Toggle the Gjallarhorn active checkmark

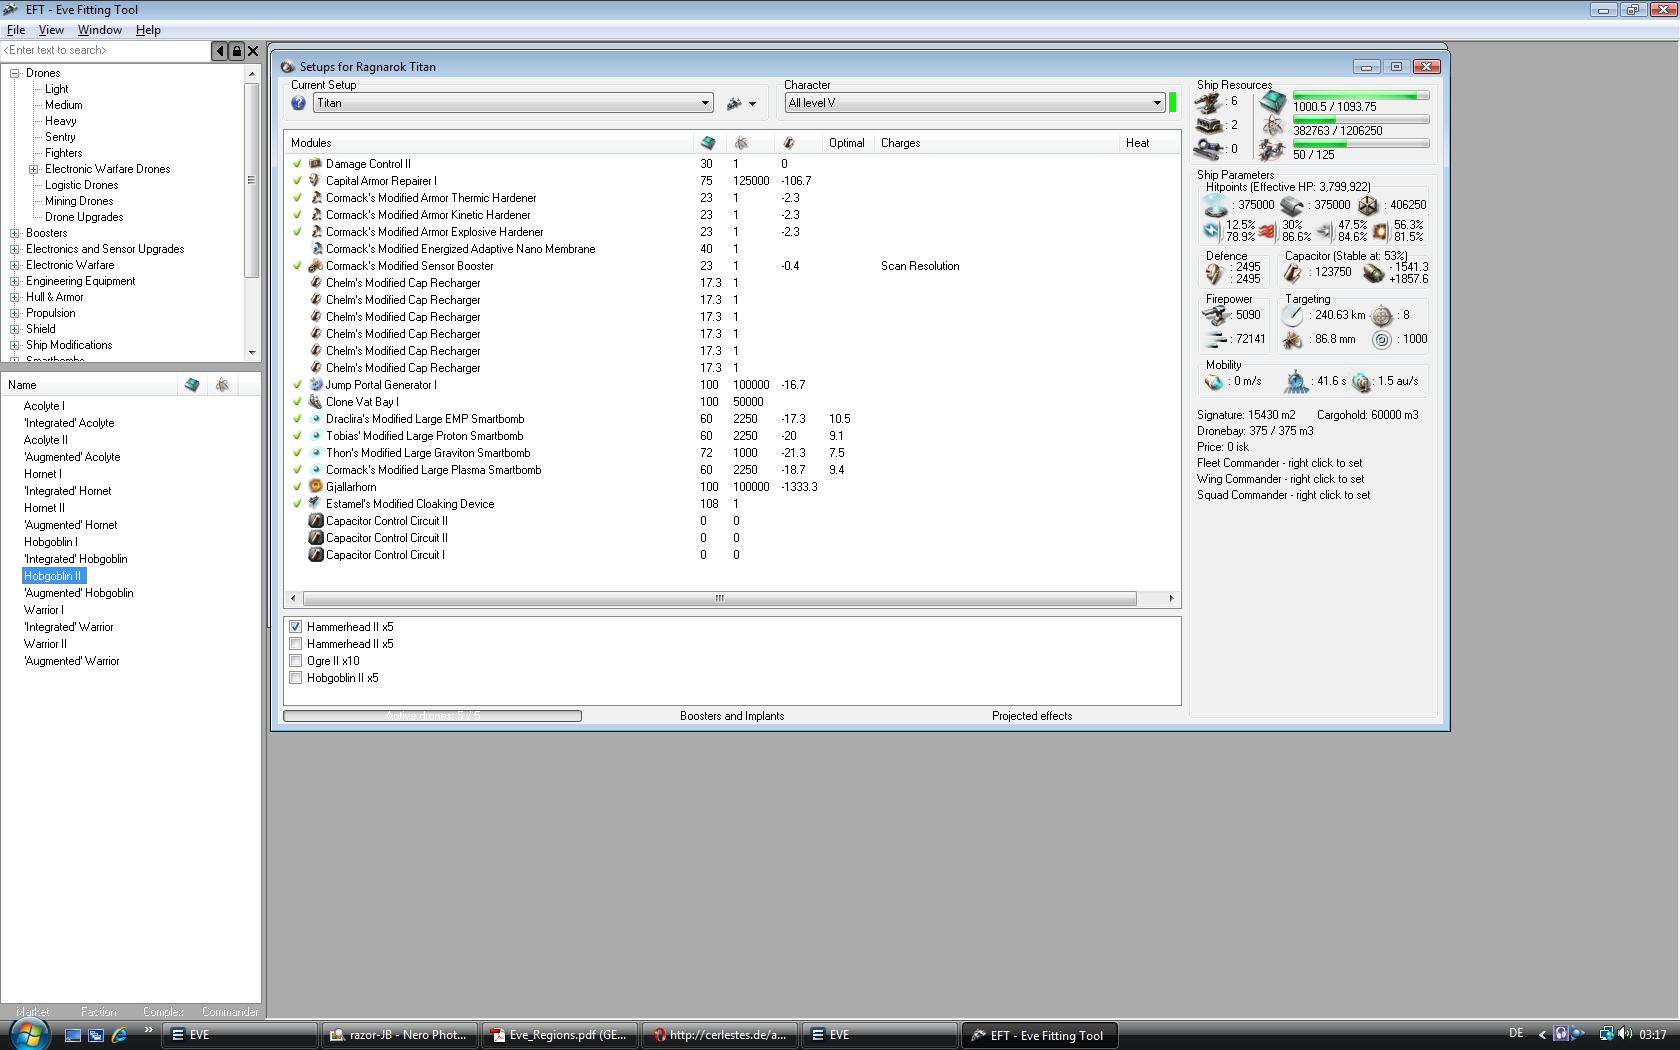coord(297,487)
